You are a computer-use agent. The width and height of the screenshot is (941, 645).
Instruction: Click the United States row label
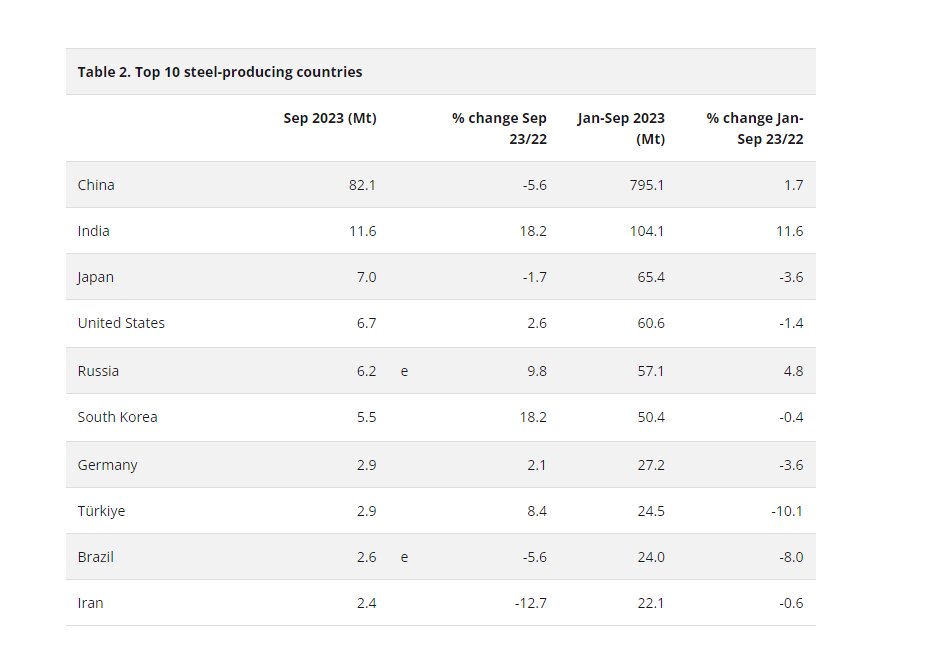(121, 323)
